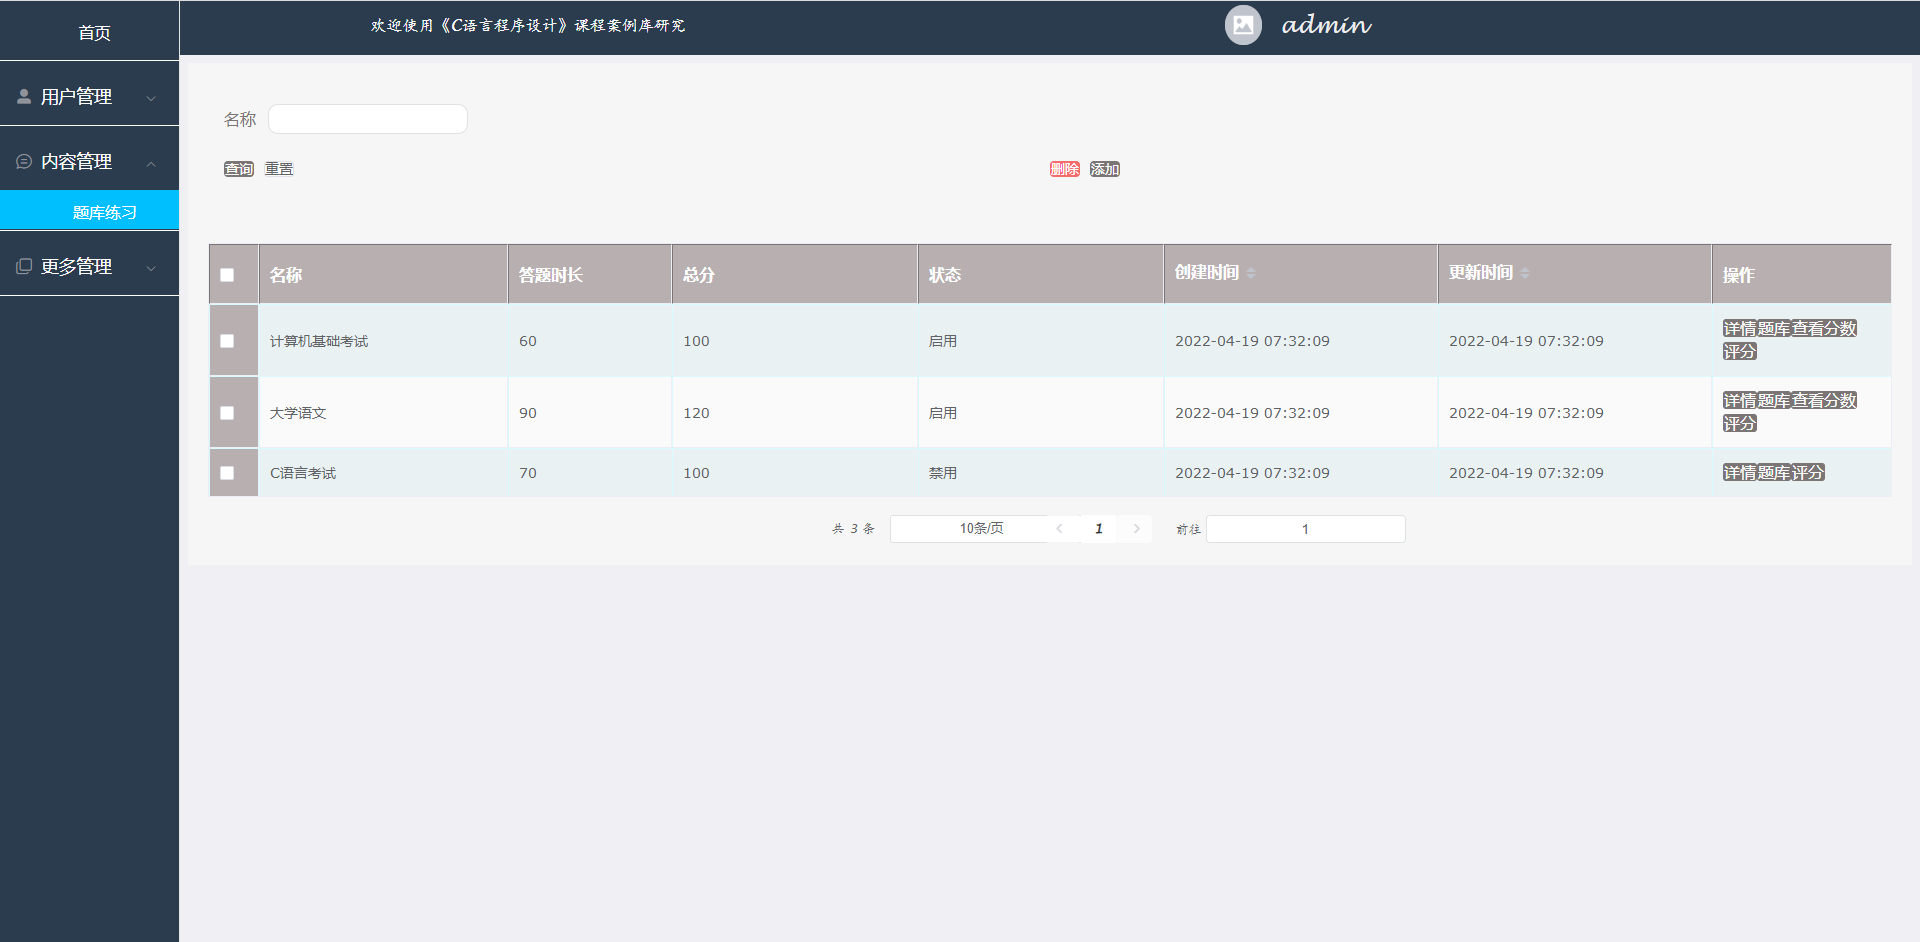Sort by 更新时间 using sort arrows
Screen dimensions: 1920x942
(x=1524, y=273)
